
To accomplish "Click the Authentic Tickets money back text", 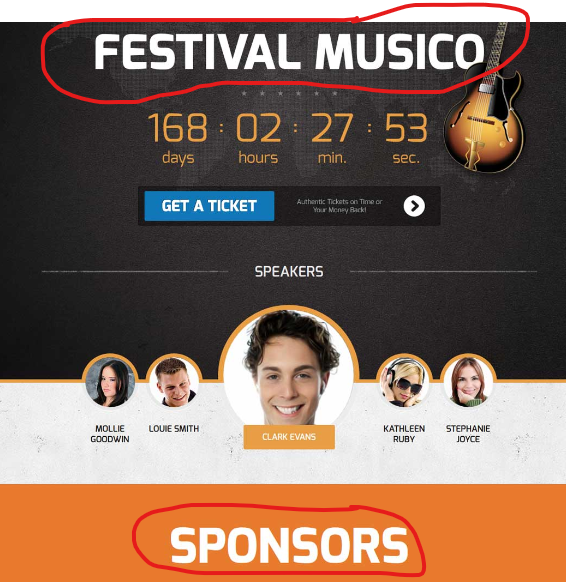I will tap(339, 206).
